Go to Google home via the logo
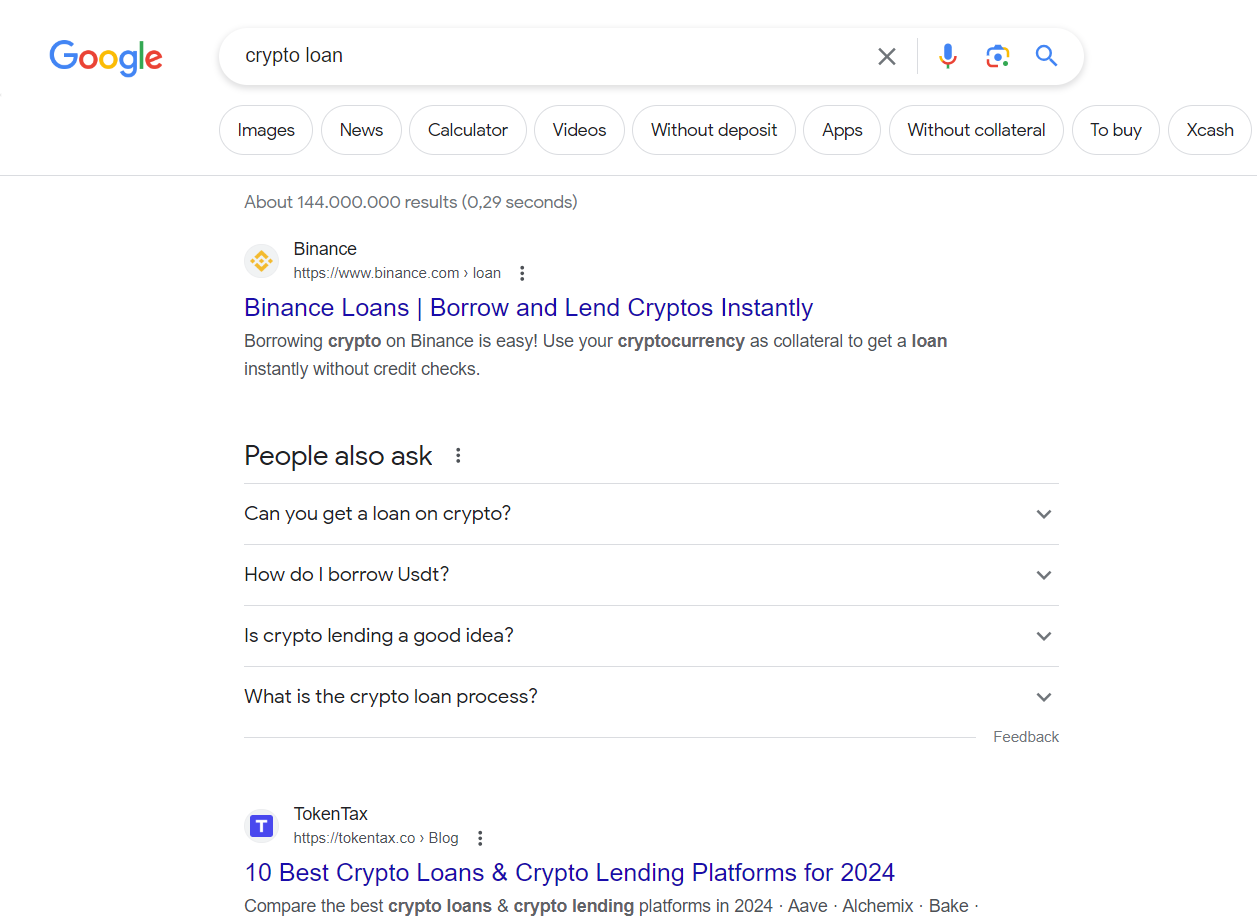Viewport: 1257px width, 916px height. [x=106, y=58]
